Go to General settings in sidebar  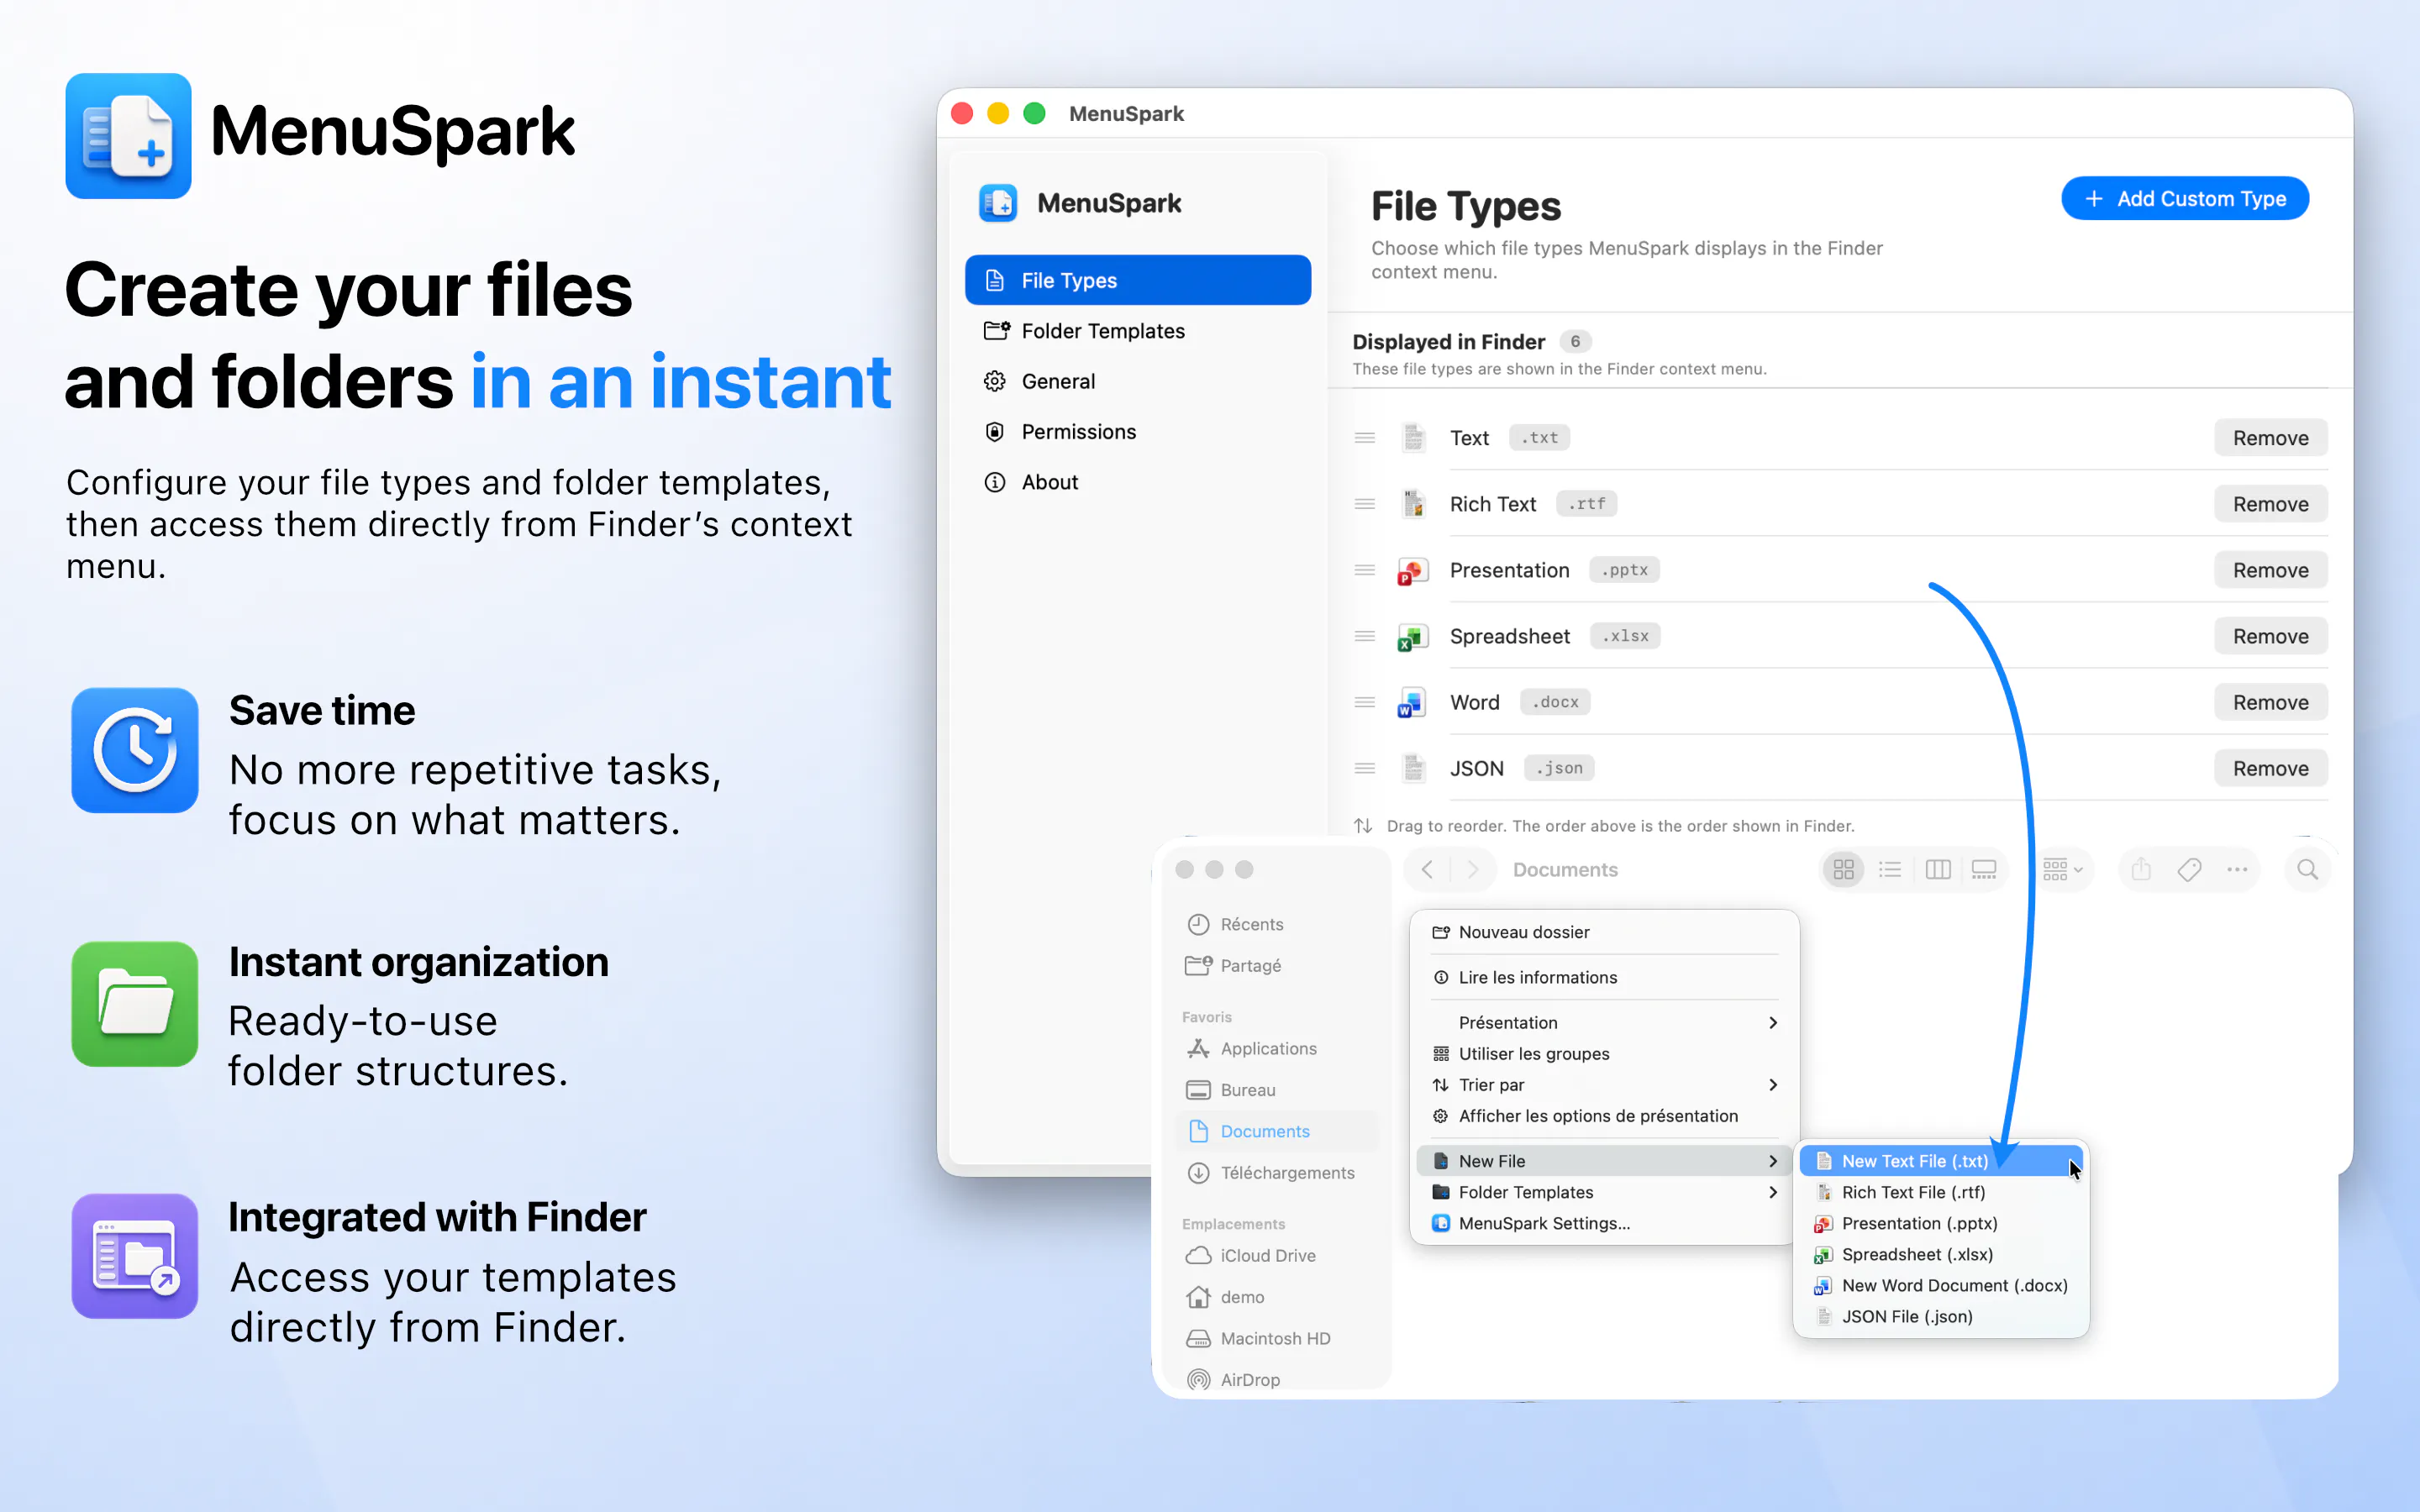1137,381
